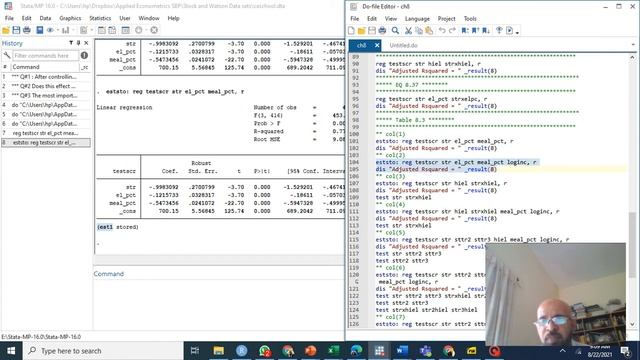Toggle the History filter alert (exclamation) button
The height and width of the screenshot is (360, 640).
pos(84,55)
